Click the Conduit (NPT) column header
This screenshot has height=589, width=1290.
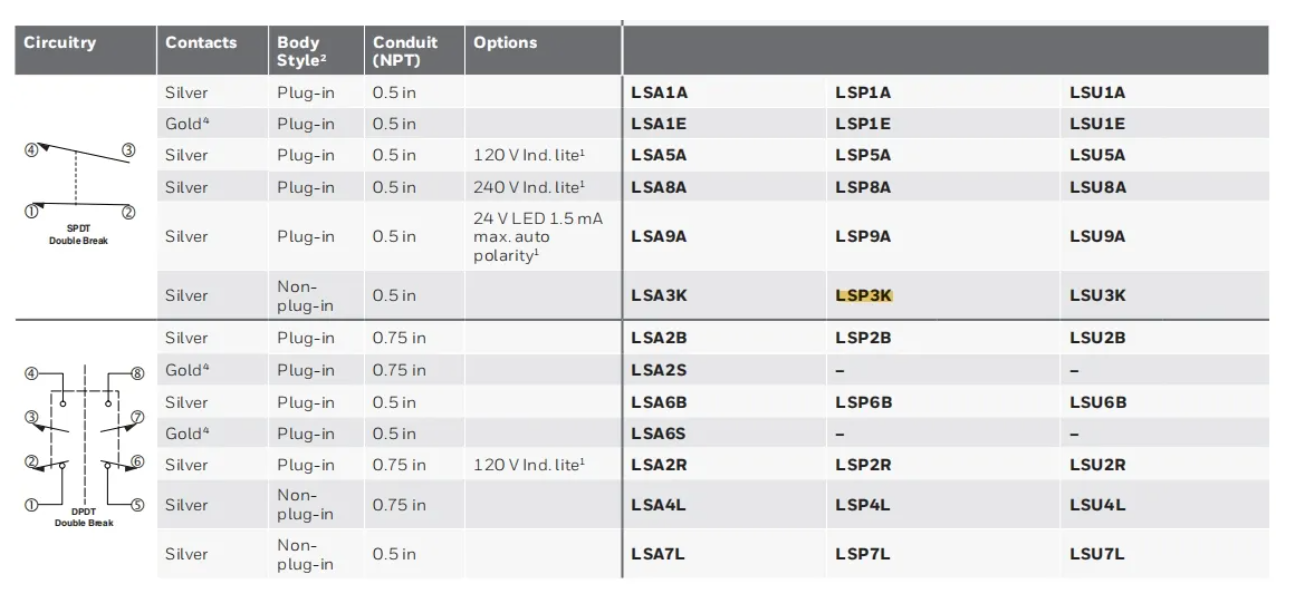tap(405, 51)
